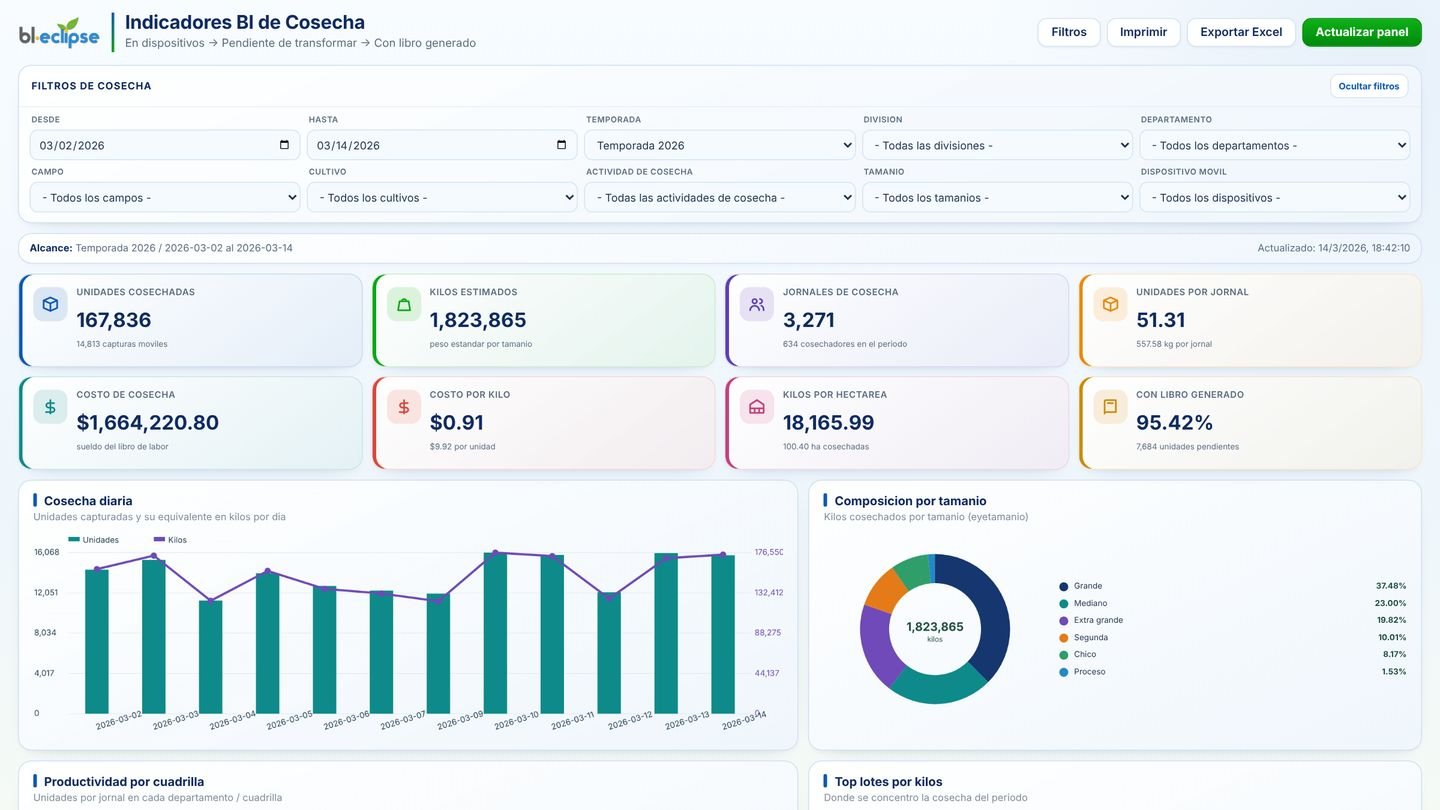Hide filters using Ocultar filtros
Viewport: 1440px width, 810px height.
coord(1369,86)
